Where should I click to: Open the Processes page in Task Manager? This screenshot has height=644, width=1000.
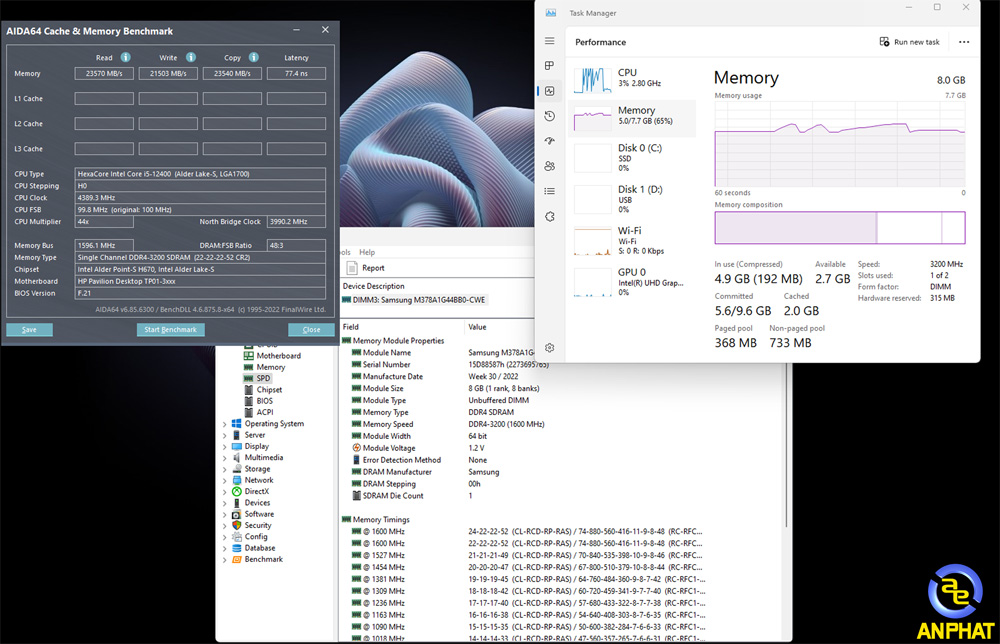point(550,66)
